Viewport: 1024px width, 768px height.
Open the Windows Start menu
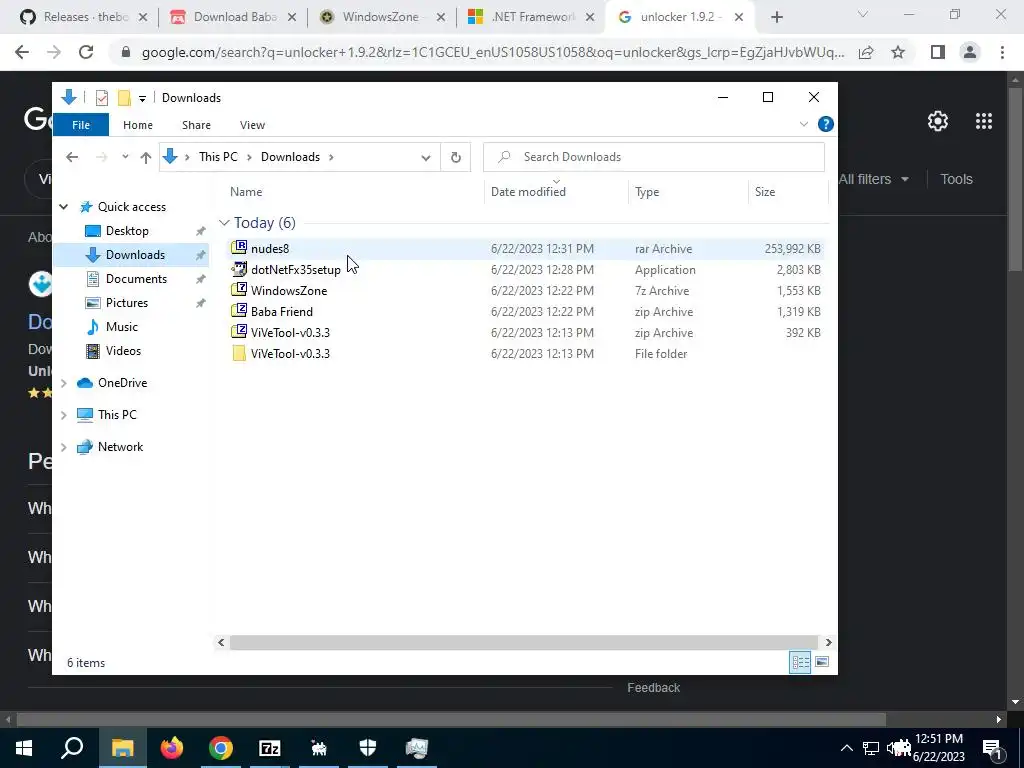coord(24,748)
